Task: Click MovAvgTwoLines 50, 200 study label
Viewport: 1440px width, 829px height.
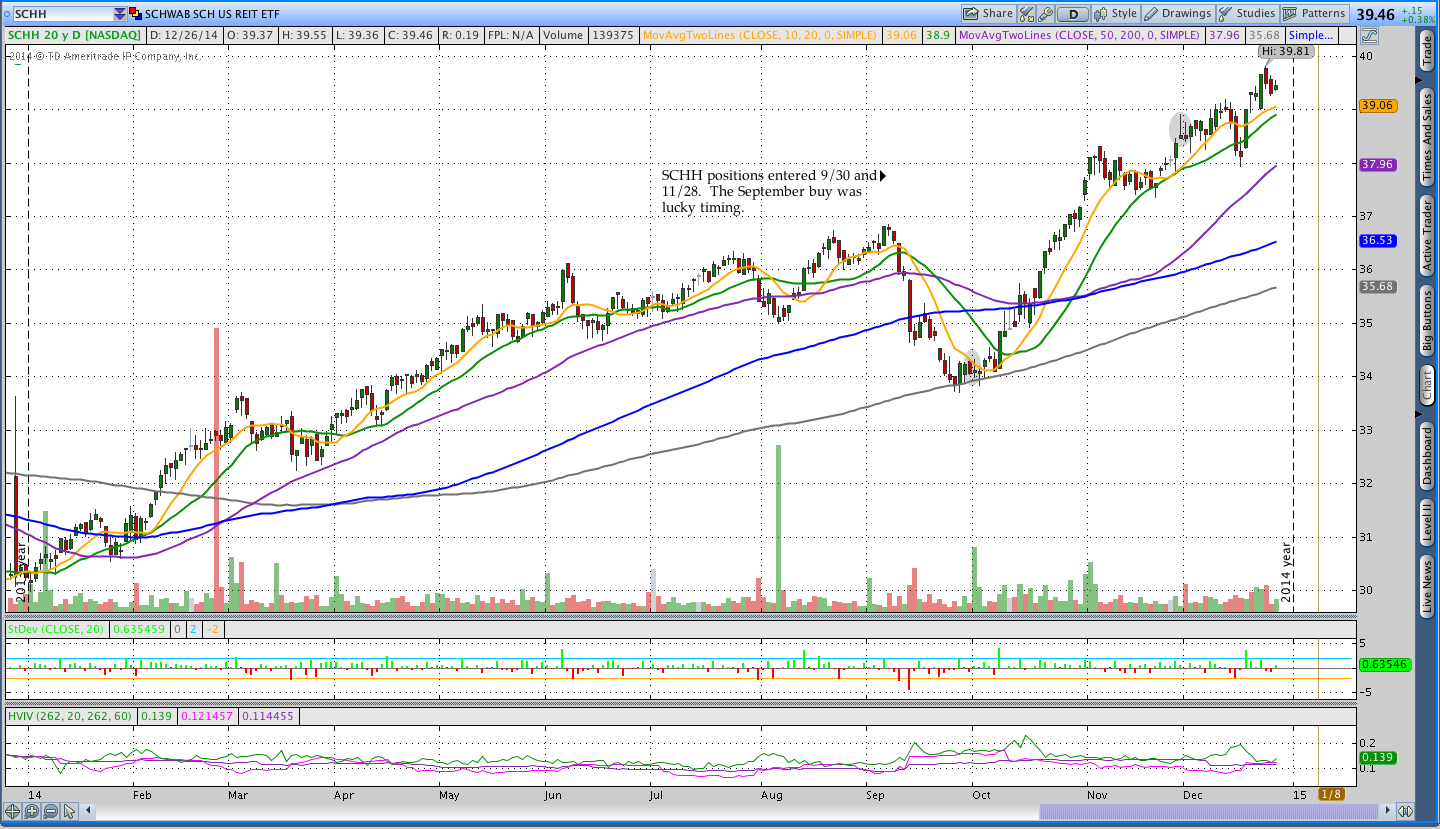Action: click(1078, 35)
